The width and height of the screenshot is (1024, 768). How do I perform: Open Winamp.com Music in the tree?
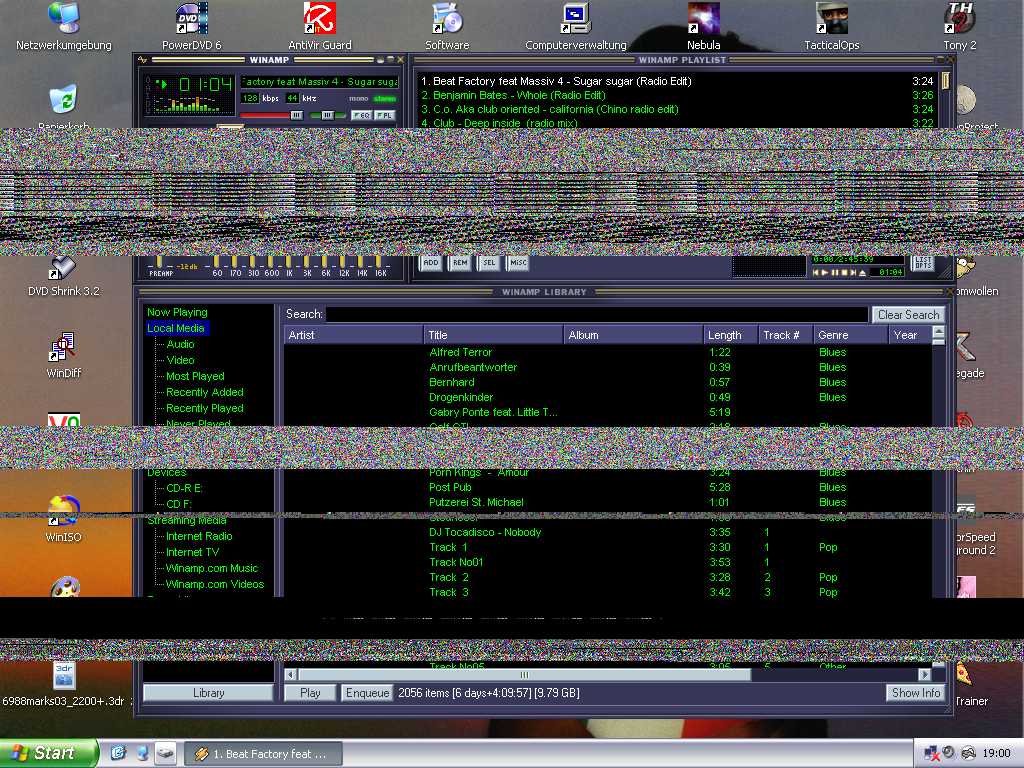[x=212, y=568]
